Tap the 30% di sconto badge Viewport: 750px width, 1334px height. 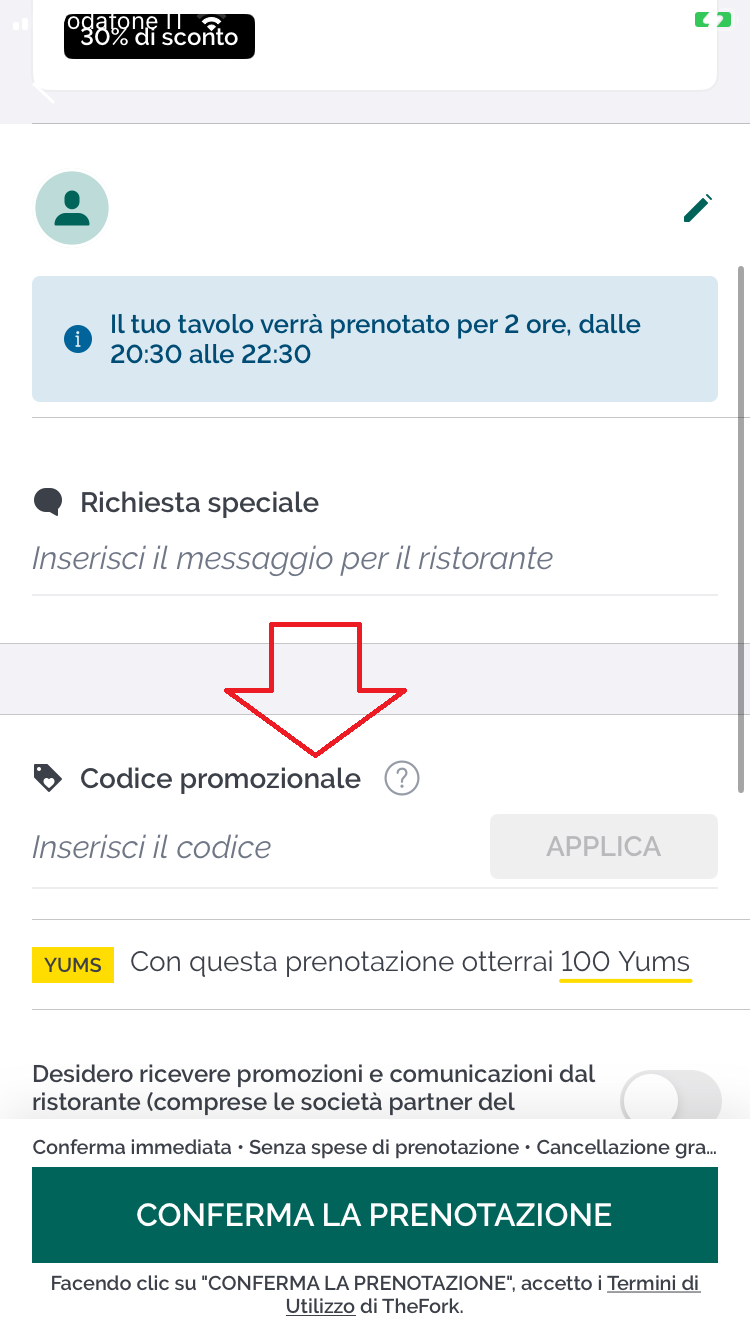pyautogui.click(x=159, y=38)
